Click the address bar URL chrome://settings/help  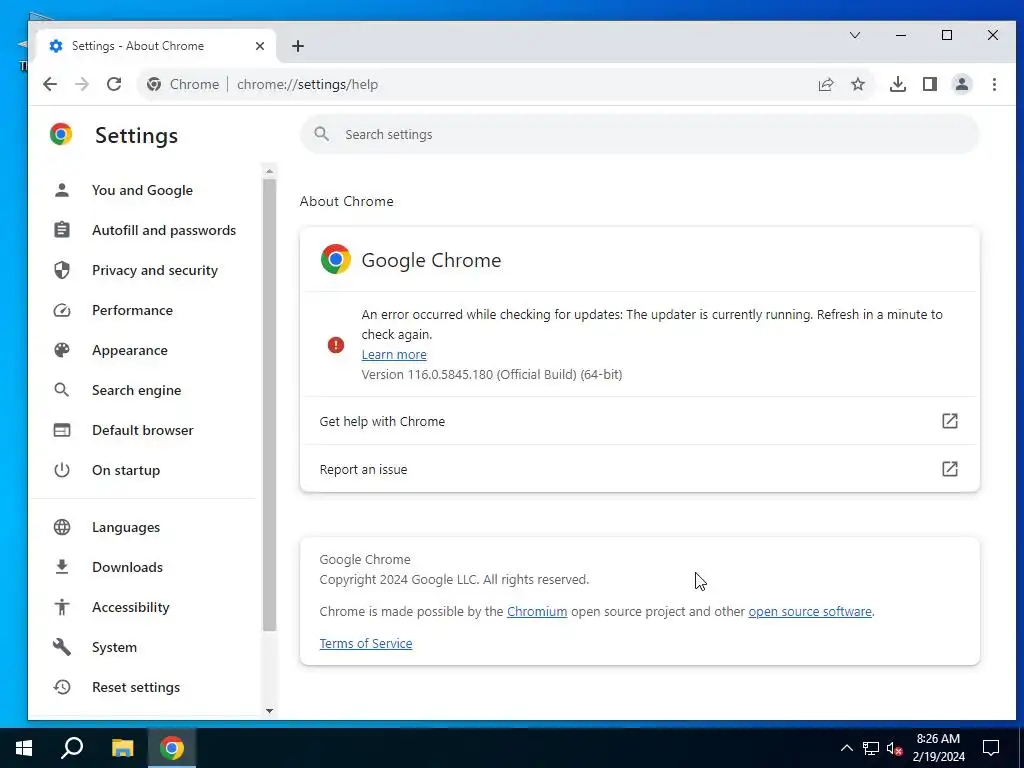307,84
